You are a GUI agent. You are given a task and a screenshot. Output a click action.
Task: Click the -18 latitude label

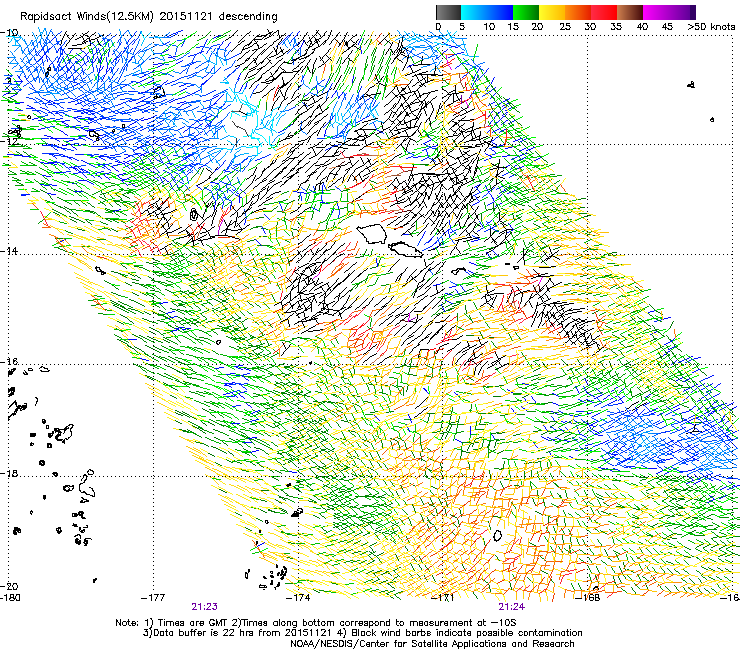pos(10,473)
